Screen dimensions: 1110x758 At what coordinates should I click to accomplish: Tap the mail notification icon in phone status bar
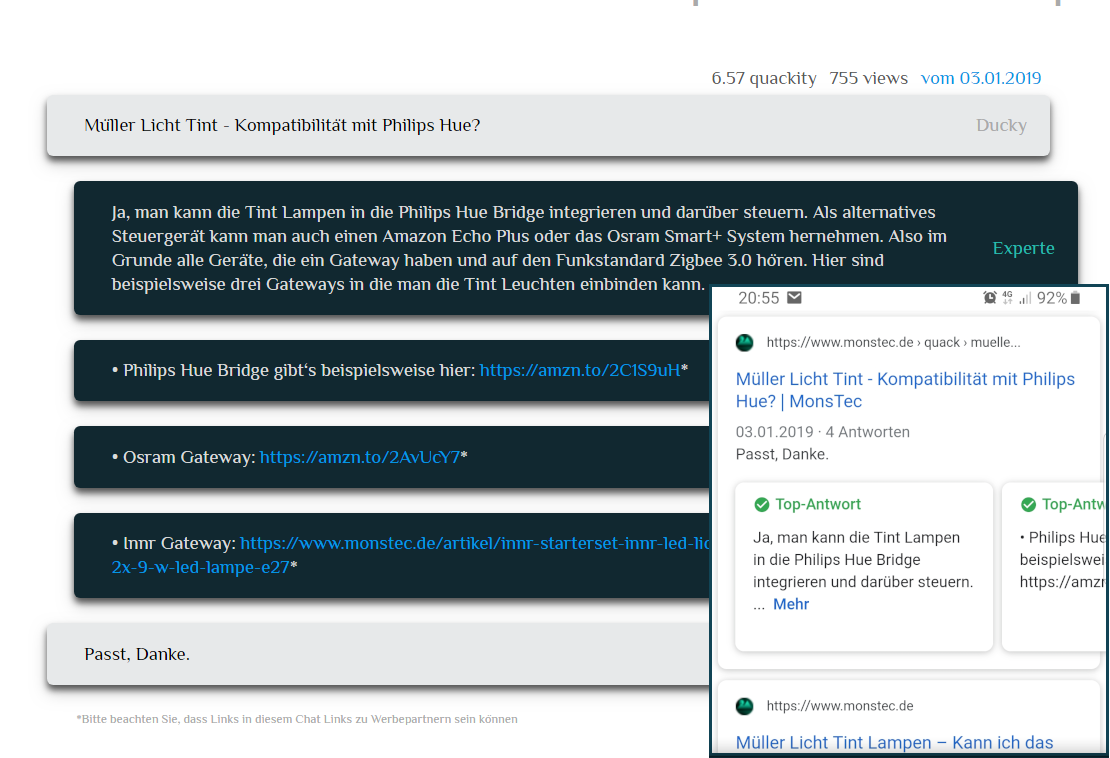pos(794,297)
